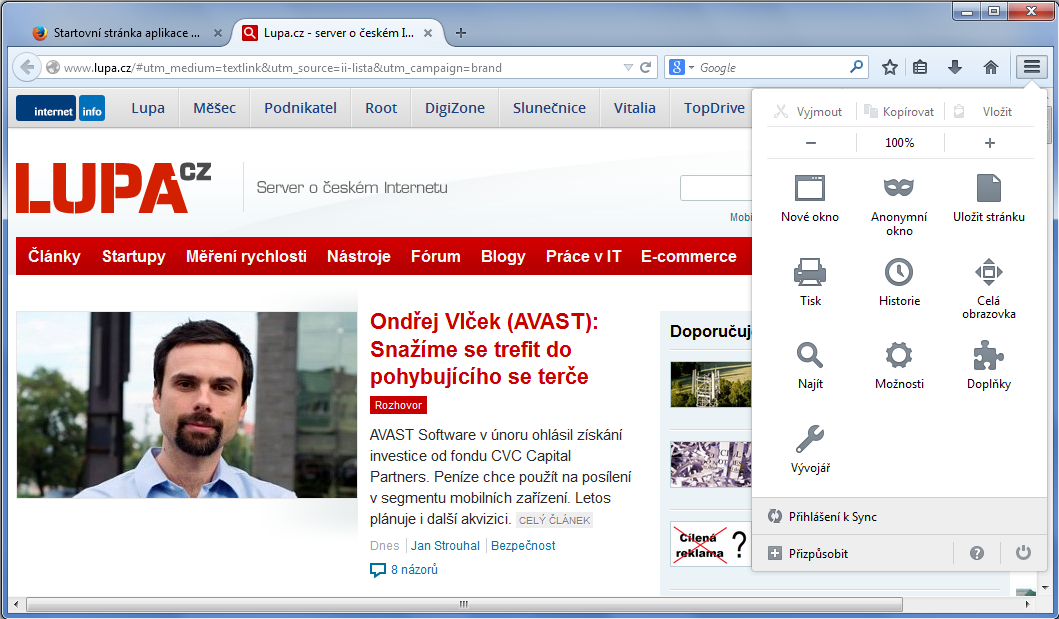Image resolution: width=1059 pixels, height=619 pixels.
Task: Open DigiZone in top site bar
Action: pyautogui.click(x=455, y=108)
